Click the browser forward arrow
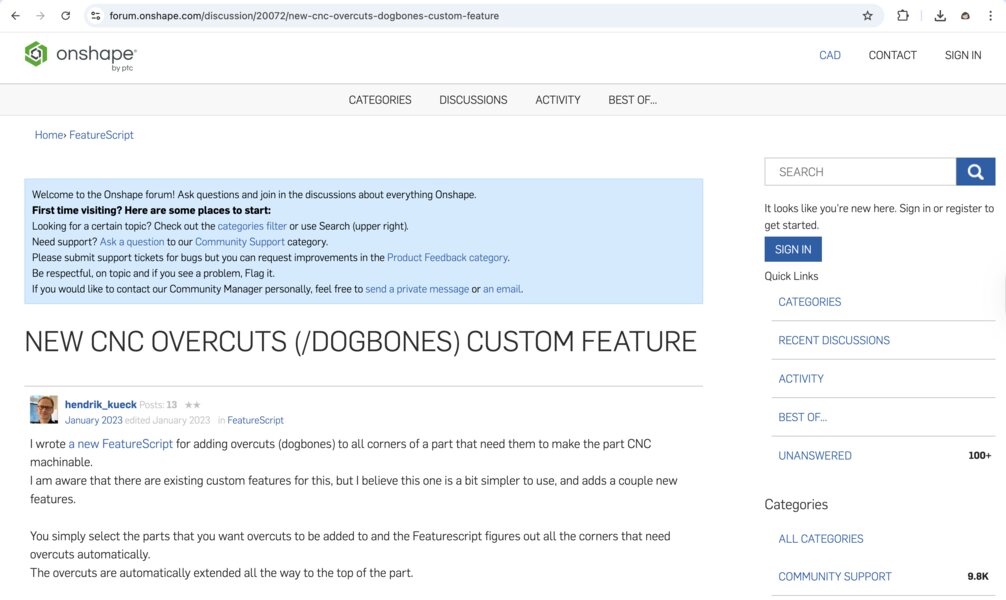 click(x=40, y=16)
